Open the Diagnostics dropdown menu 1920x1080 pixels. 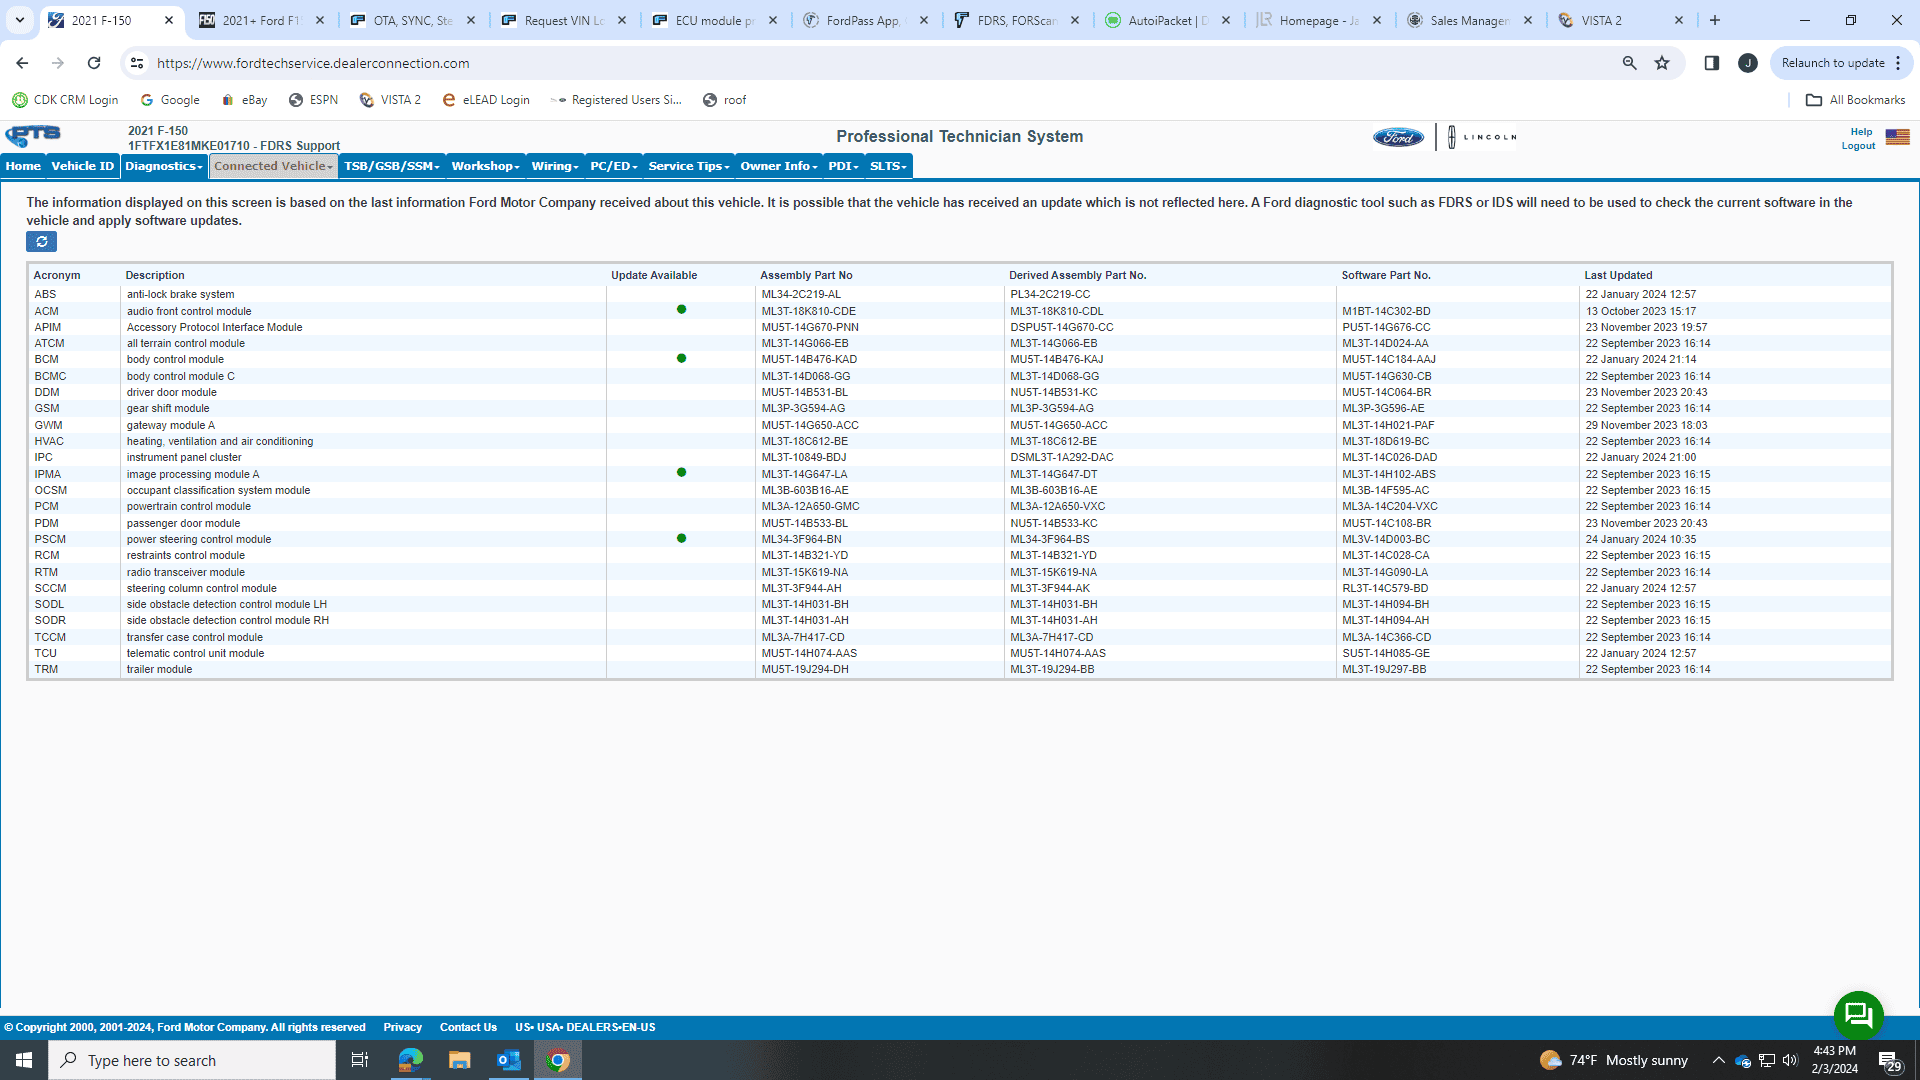click(163, 166)
